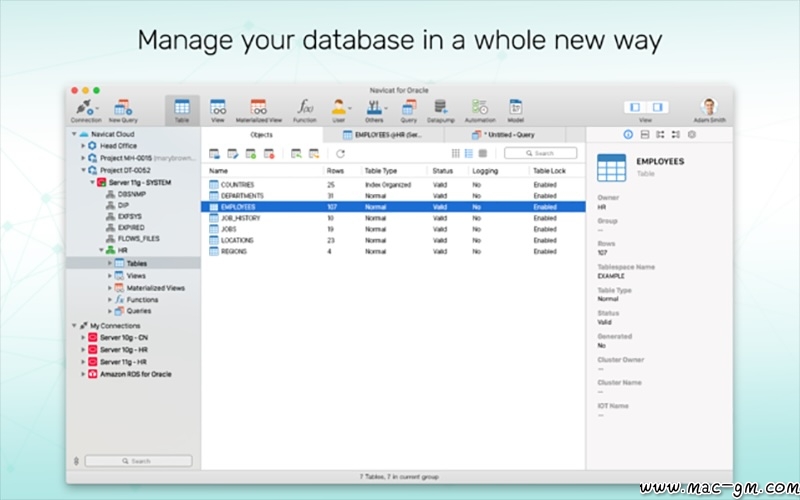Select the FLOWS_FILES schema

[x=133, y=239]
